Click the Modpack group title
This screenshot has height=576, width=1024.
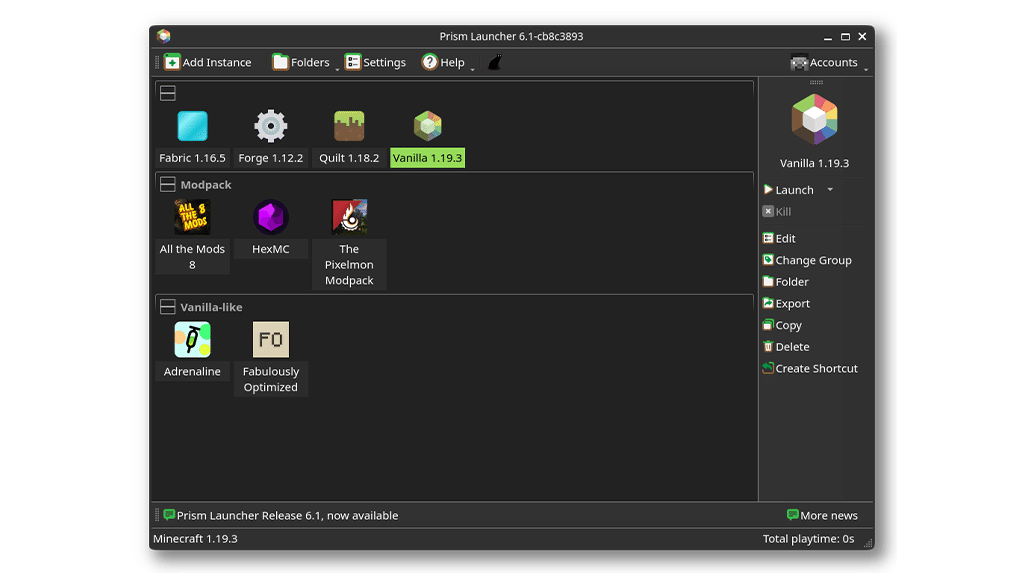coord(206,184)
